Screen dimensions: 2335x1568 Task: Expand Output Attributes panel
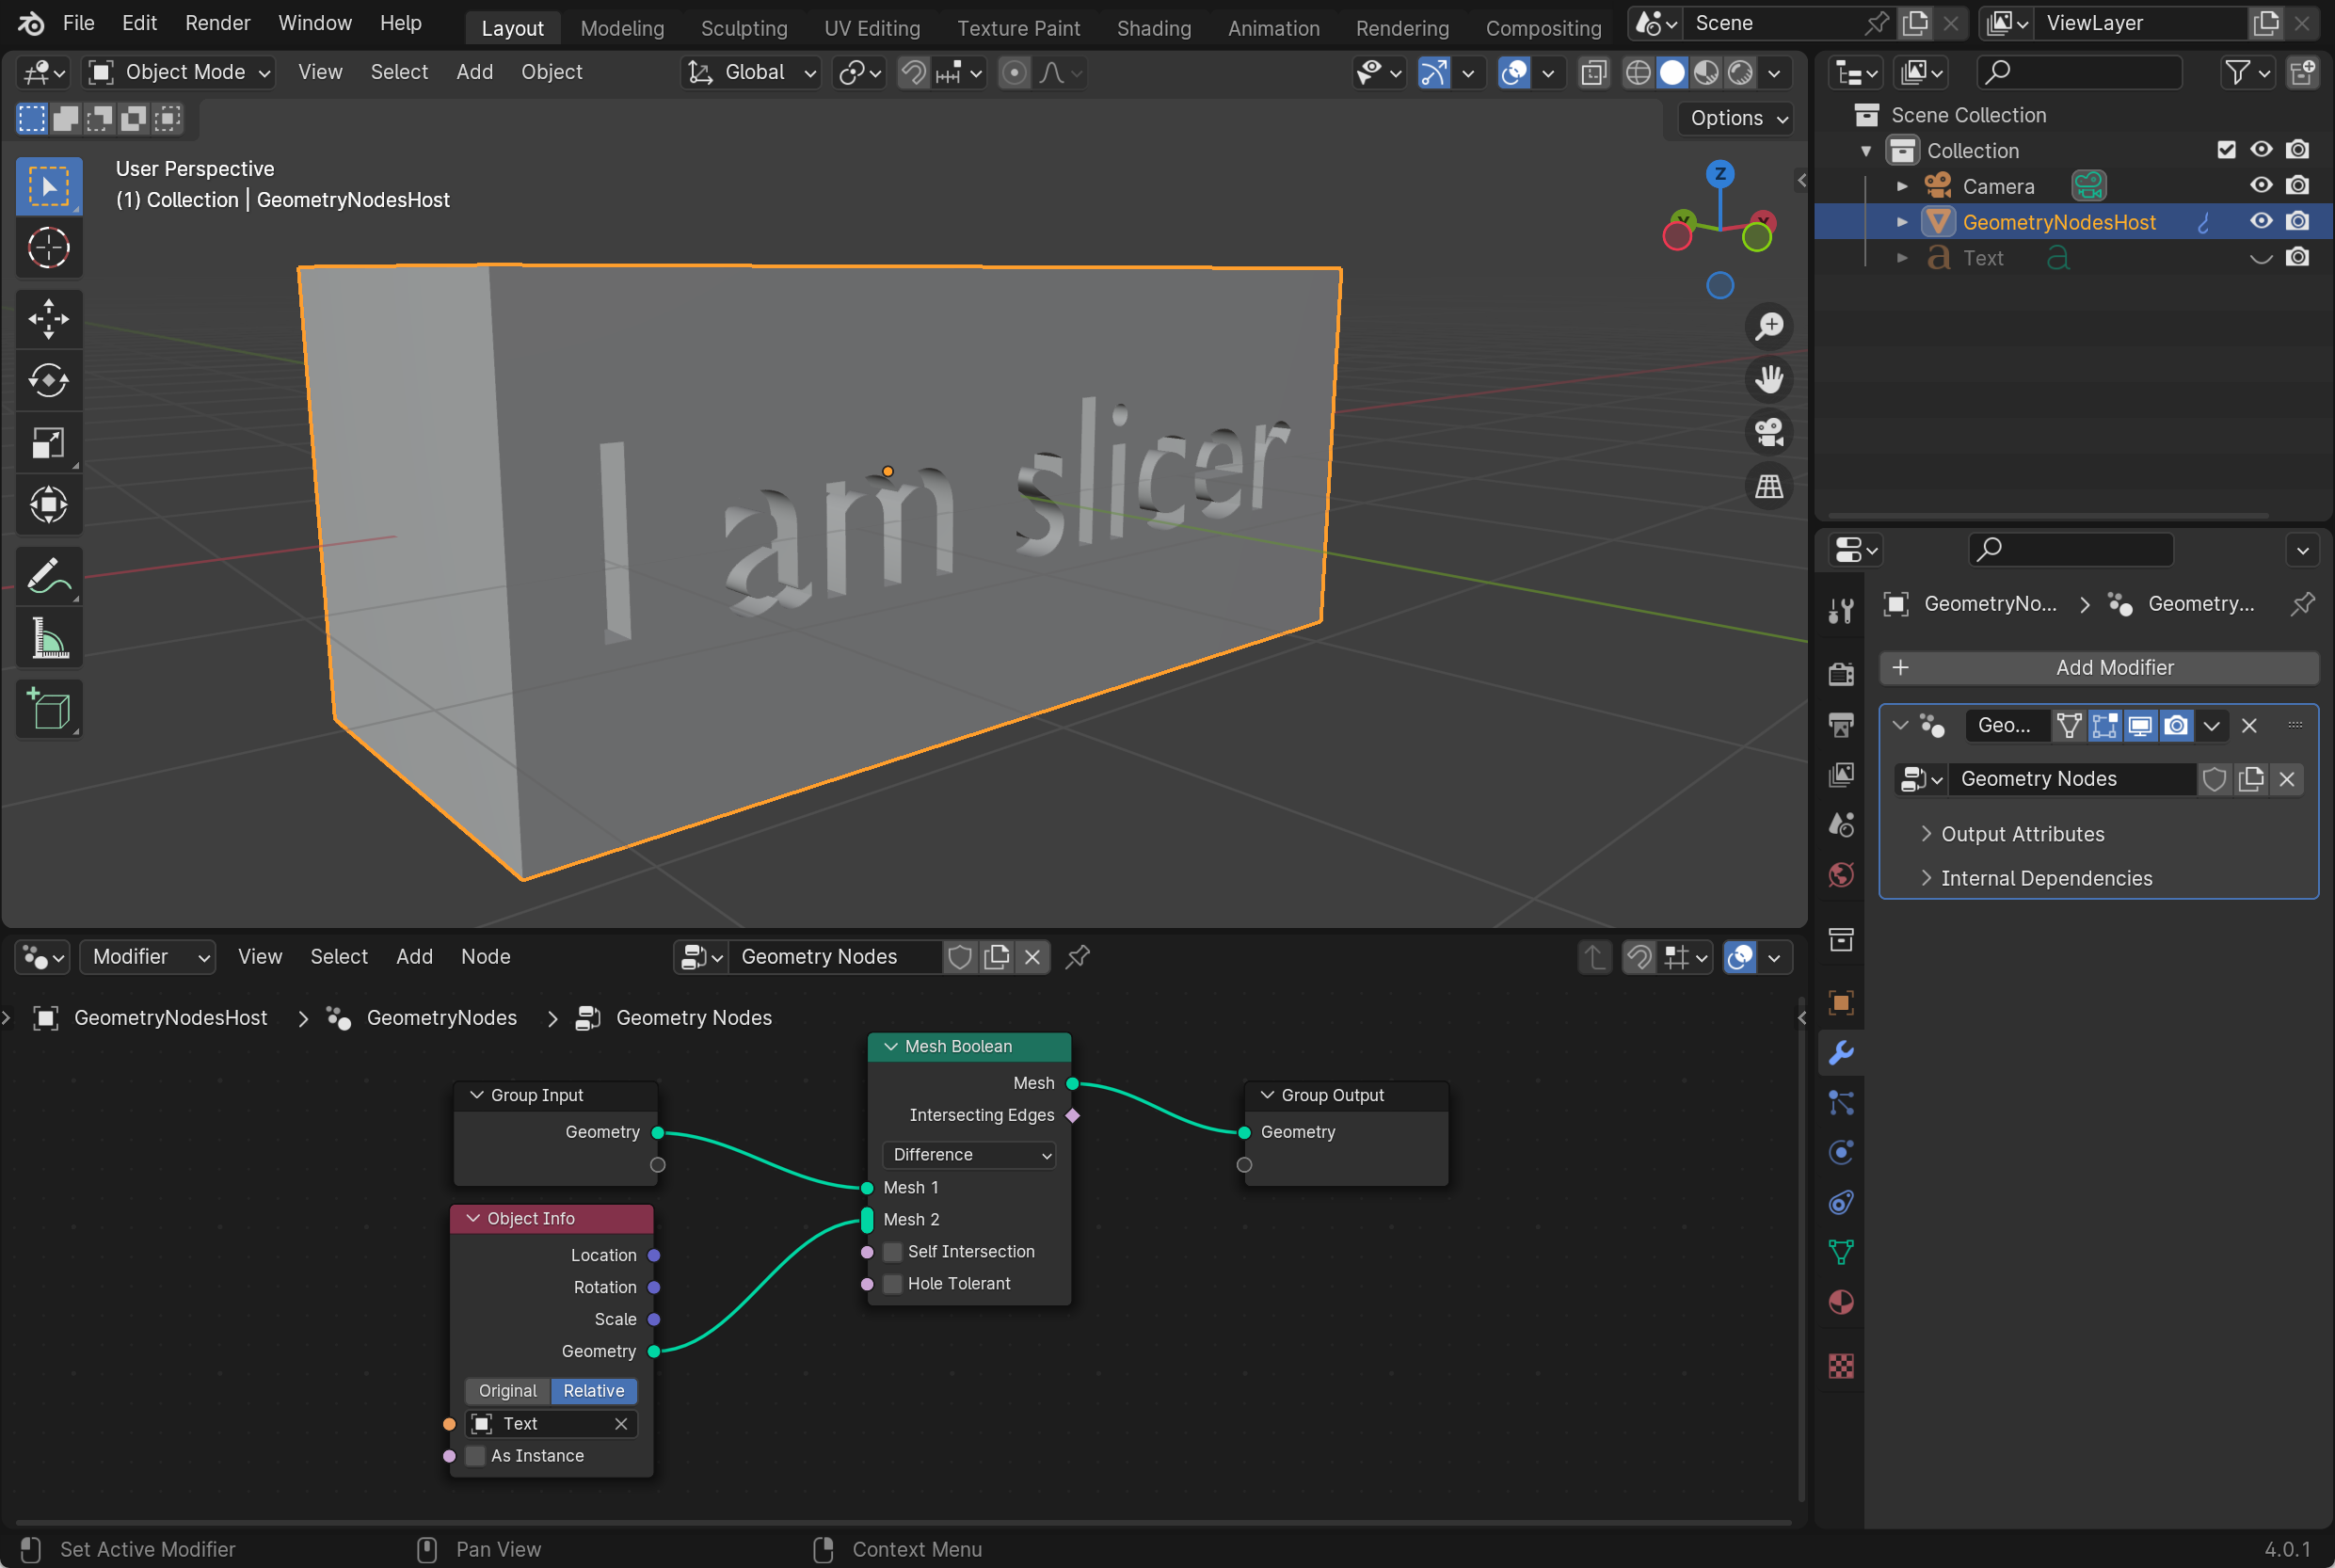[x=2021, y=834]
